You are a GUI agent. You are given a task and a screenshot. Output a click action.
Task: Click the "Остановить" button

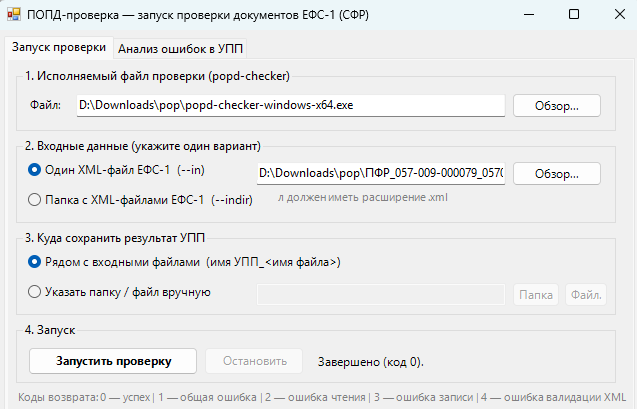(254, 361)
